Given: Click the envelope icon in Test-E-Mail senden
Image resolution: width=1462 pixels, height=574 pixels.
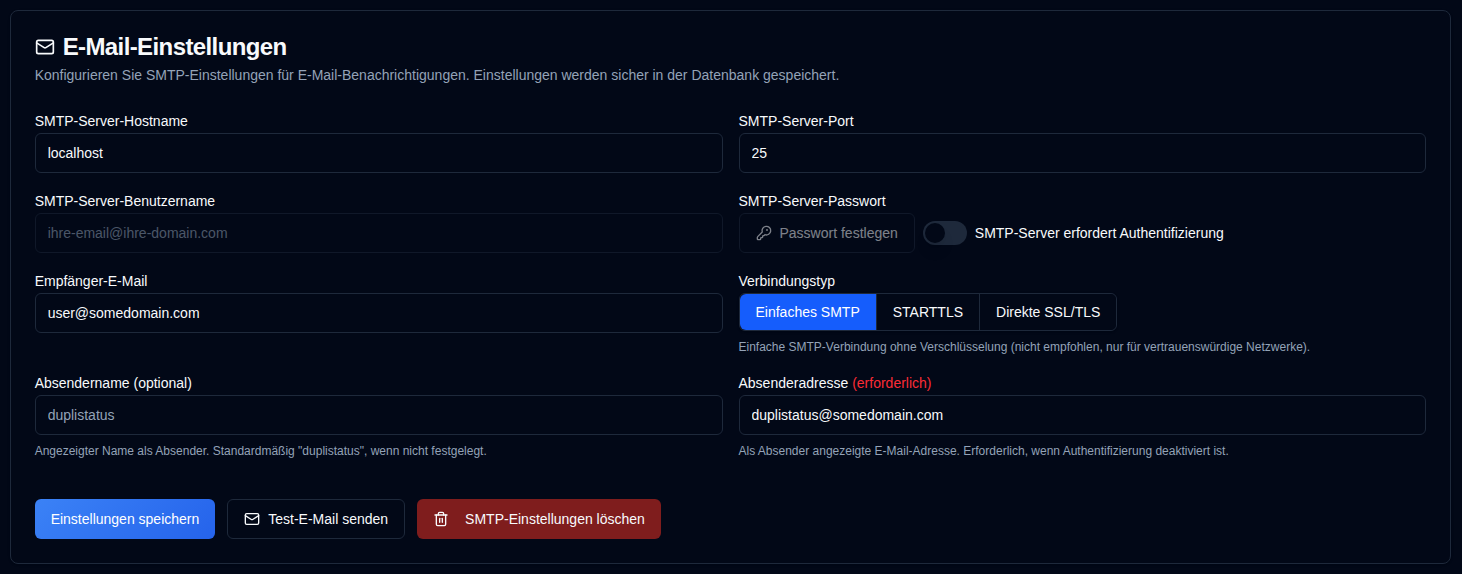Looking at the screenshot, I should coord(252,519).
